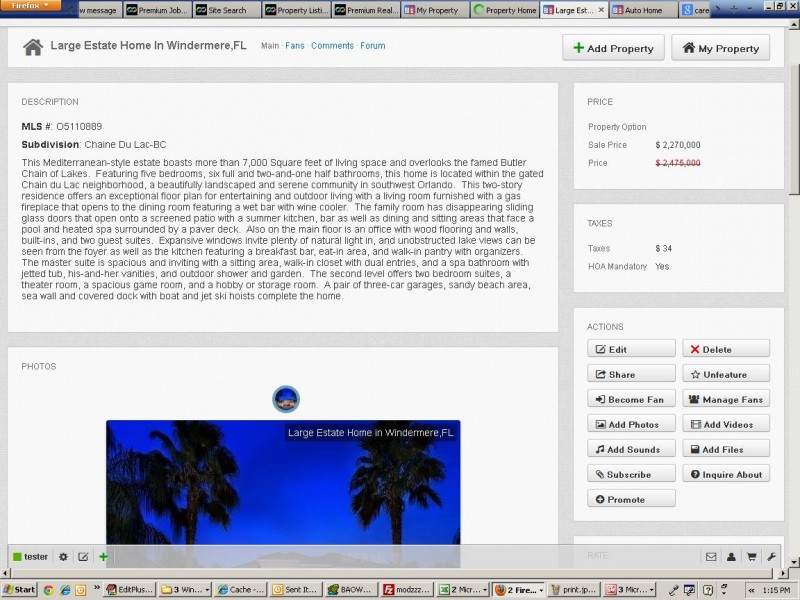The height and width of the screenshot is (600, 800).
Task: Open the mail envelope icon in the bottom bar
Action: 711,557
